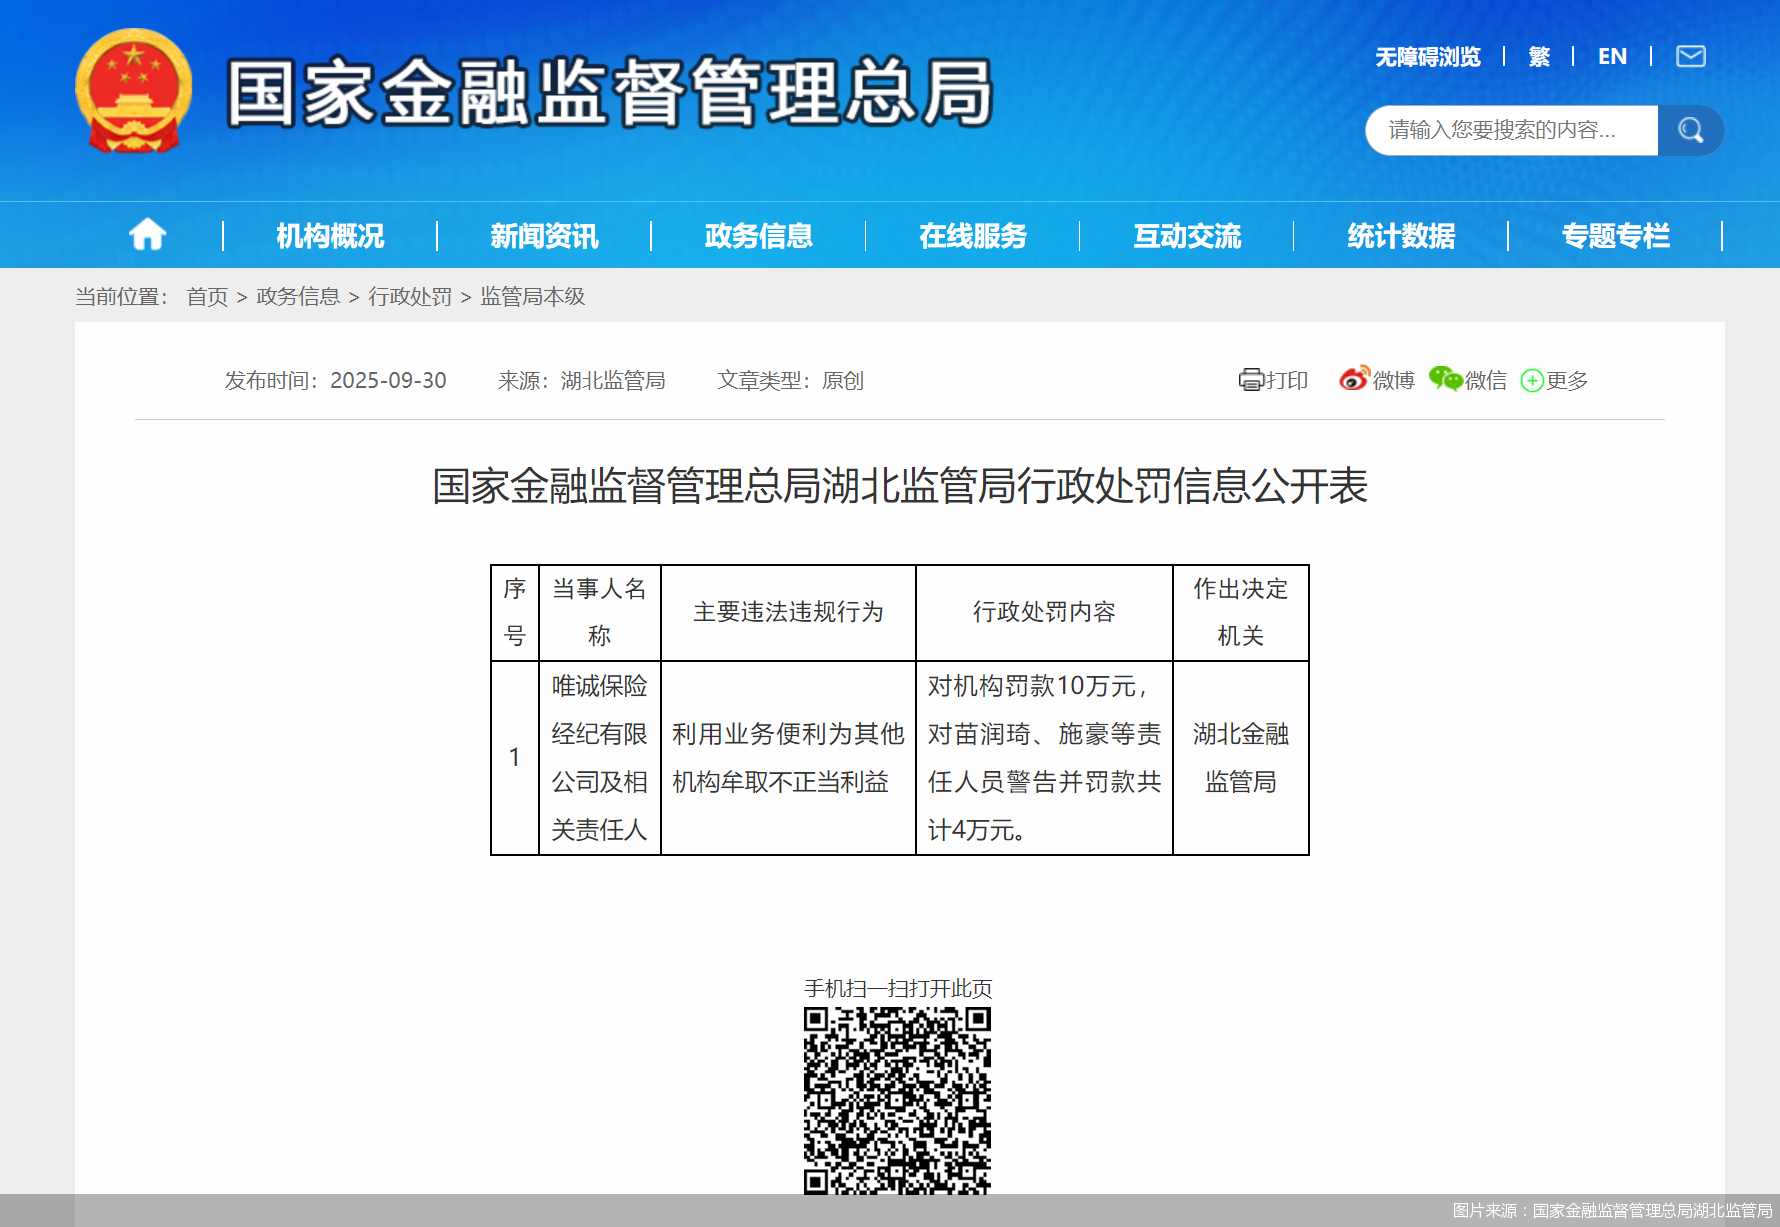The image size is (1780, 1227).
Task: Click the QR code image
Action: click(x=897, y=1100)
